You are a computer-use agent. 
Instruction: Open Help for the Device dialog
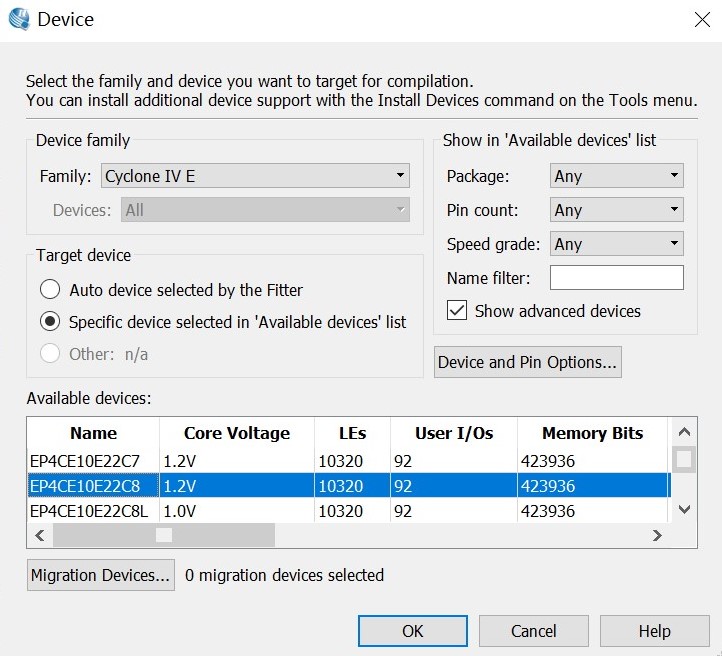click(654, 631)
